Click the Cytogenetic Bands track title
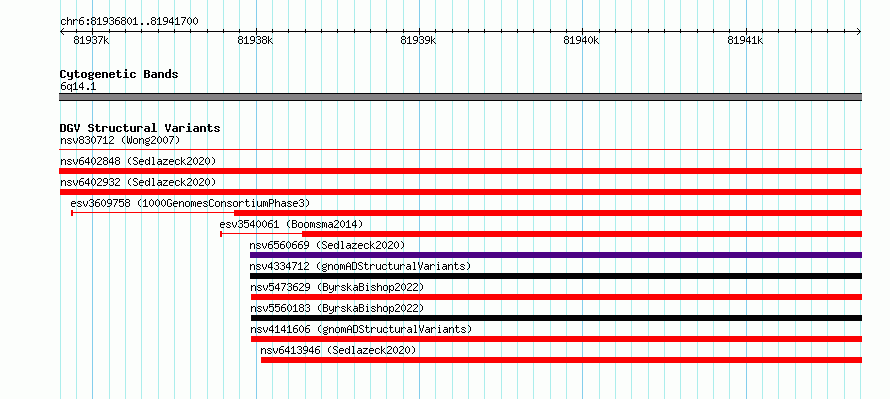Screen dimensions: 890x399 (x=119, y=74)
